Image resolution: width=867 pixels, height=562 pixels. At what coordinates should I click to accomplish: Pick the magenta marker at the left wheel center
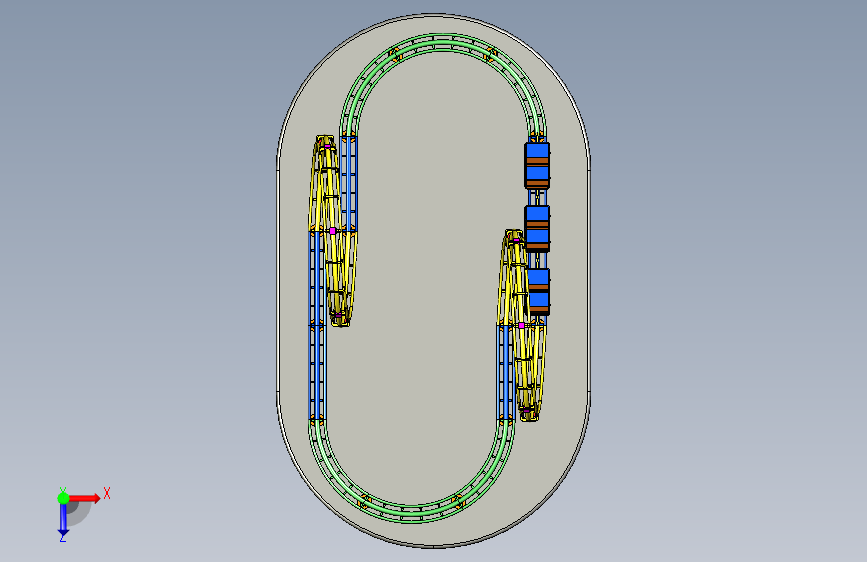[x=332, y=231]
